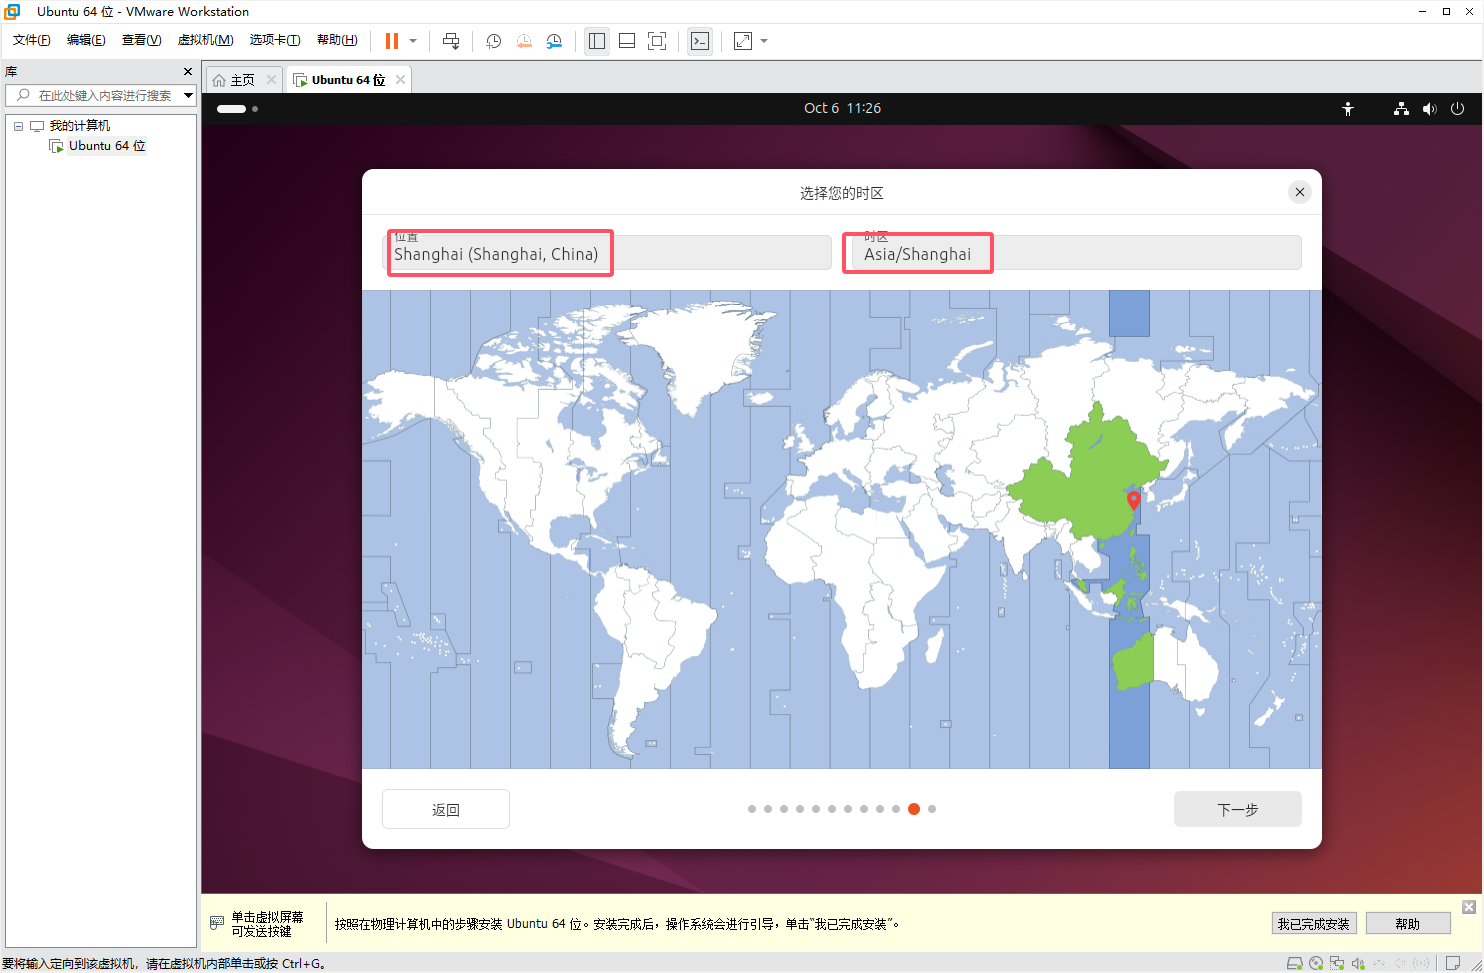The width and height of the screenshot is (1484, 973).
Task: Open the accessibility menu icon in Ubuntu bar
Action: 1348,108
